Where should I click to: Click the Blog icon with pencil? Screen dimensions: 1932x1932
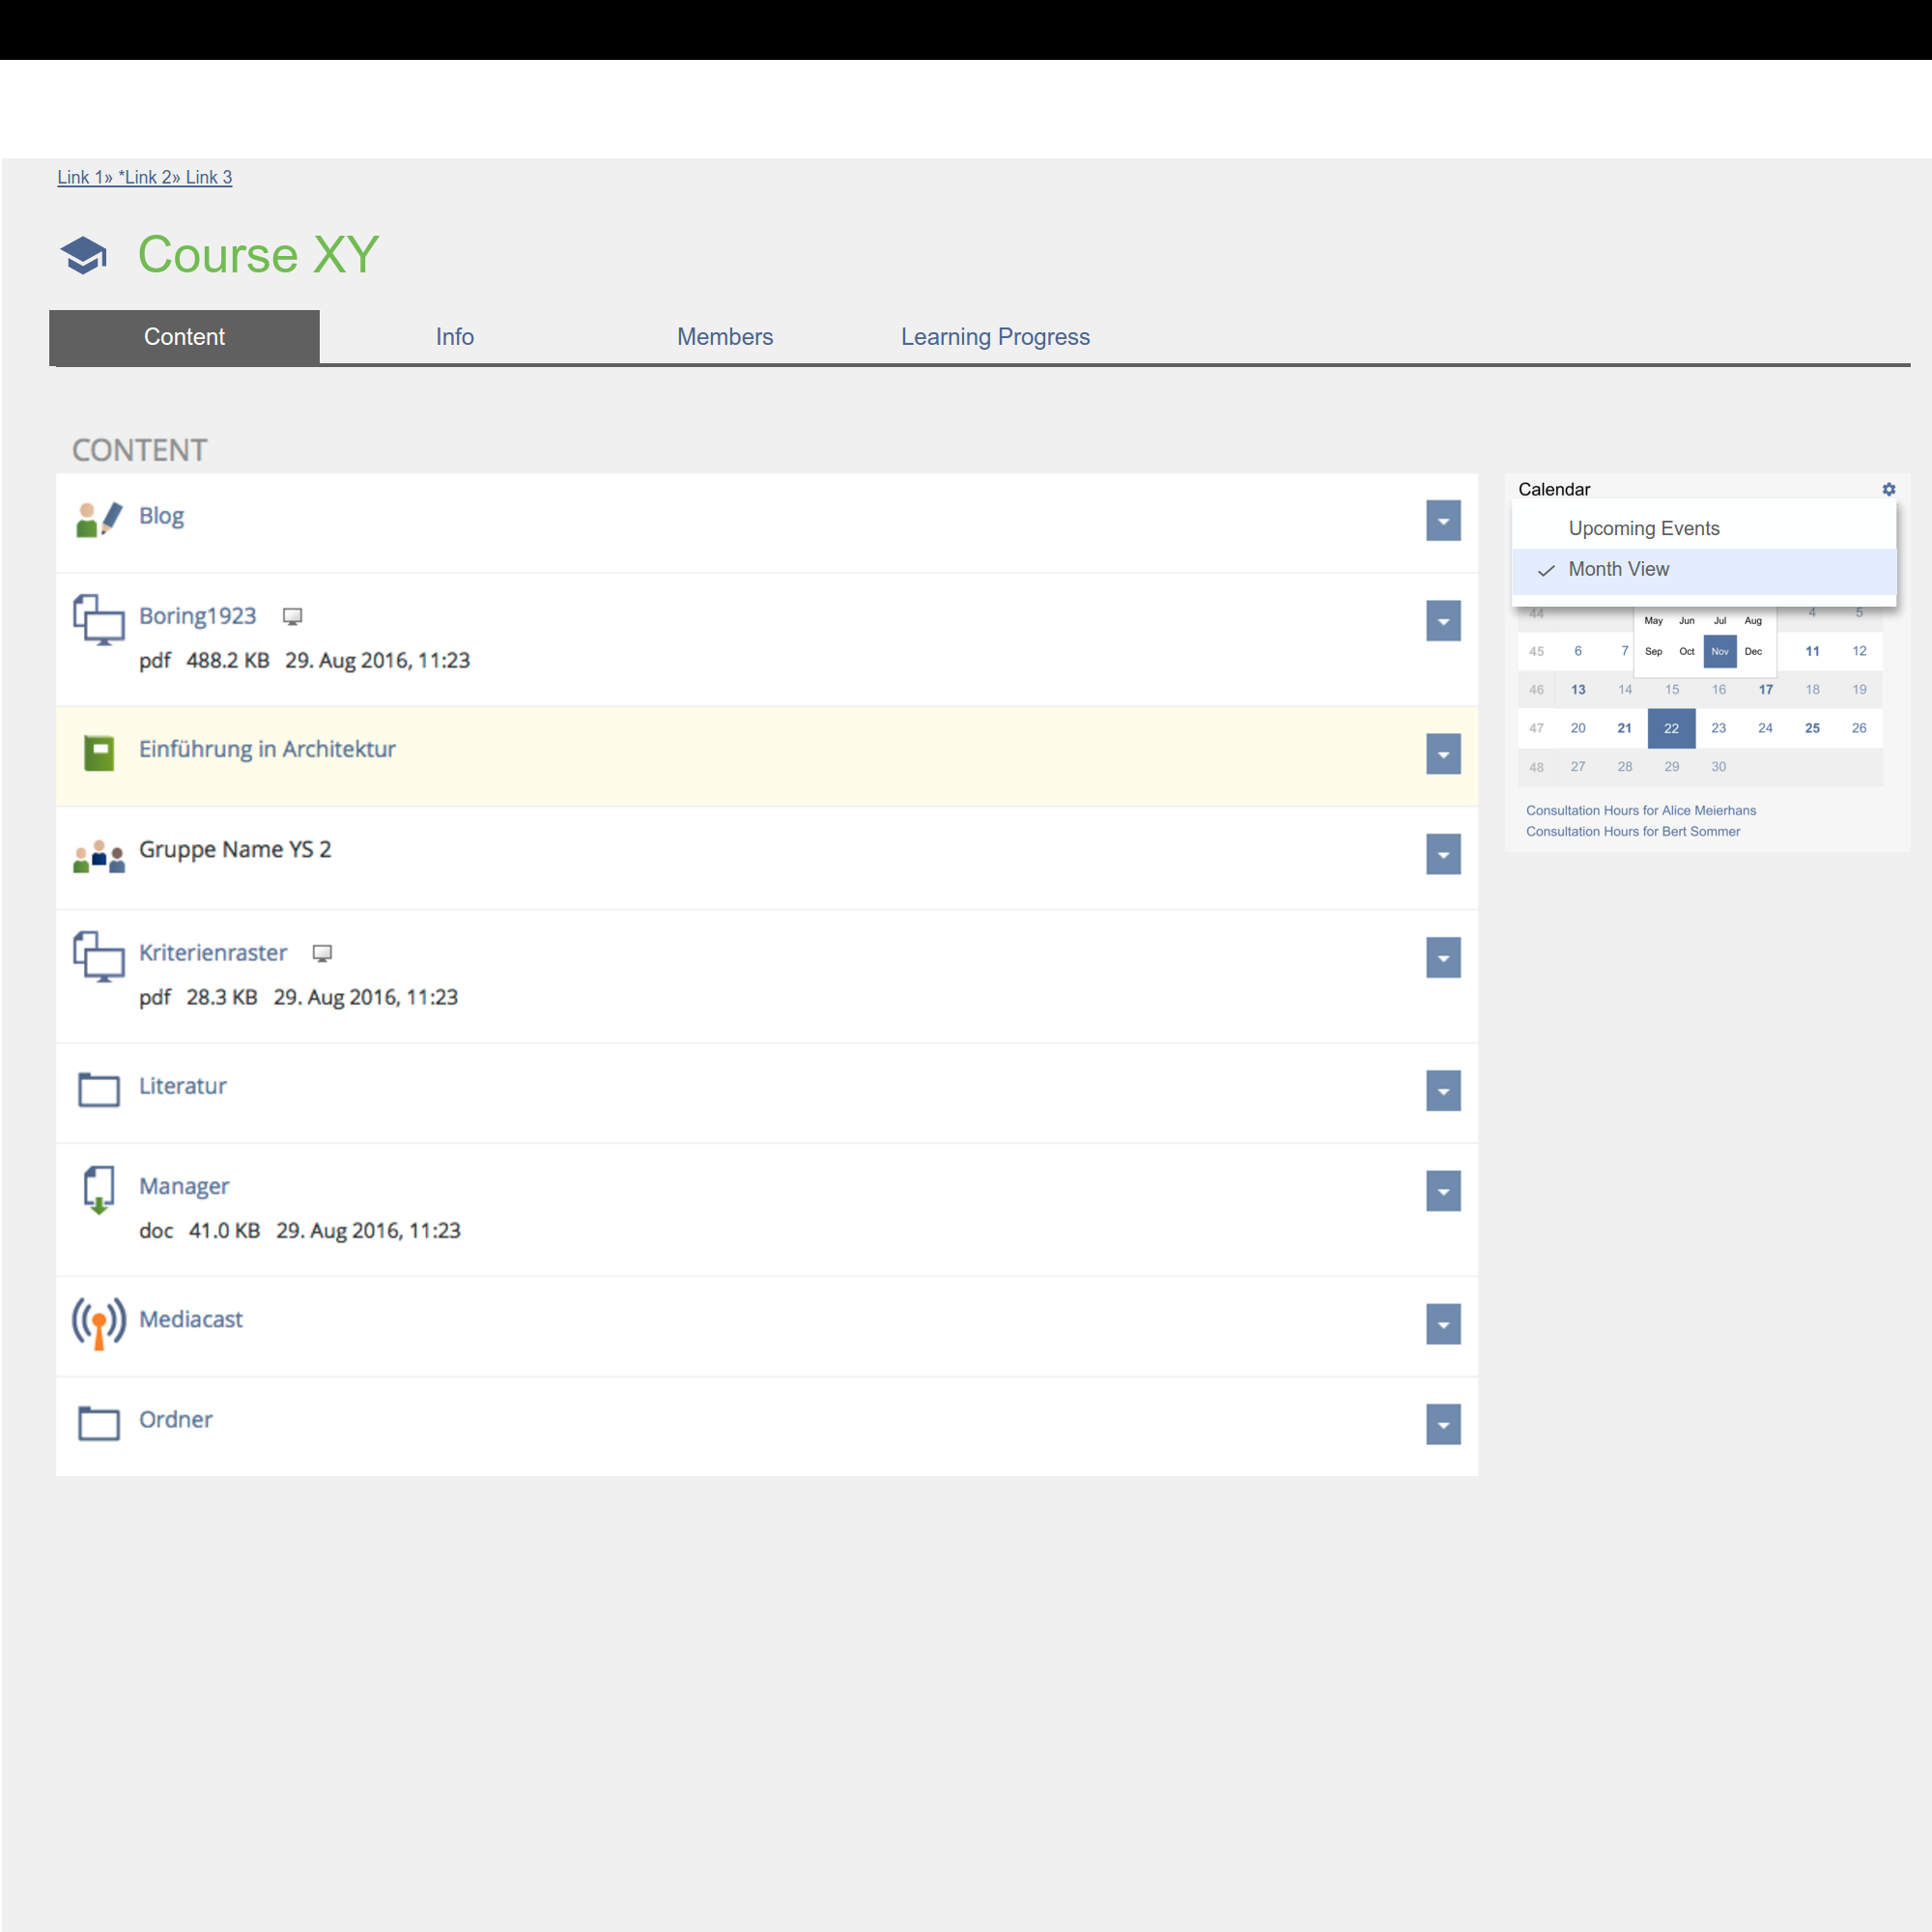click(98, 519)
